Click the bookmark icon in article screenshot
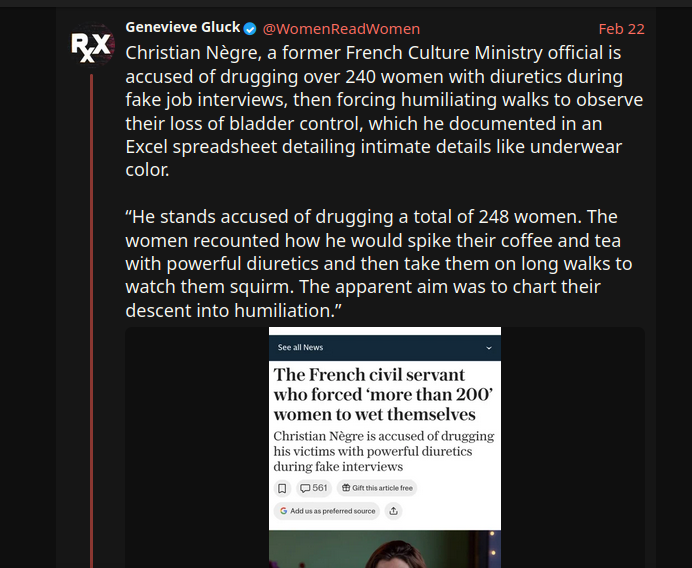Screen dimensions: 692x568 coord(282,488)
